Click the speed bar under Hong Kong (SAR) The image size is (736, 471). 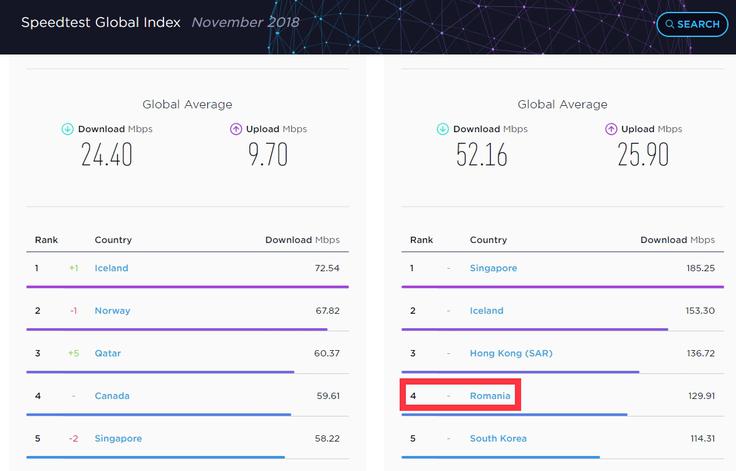(x=520, y=372)
